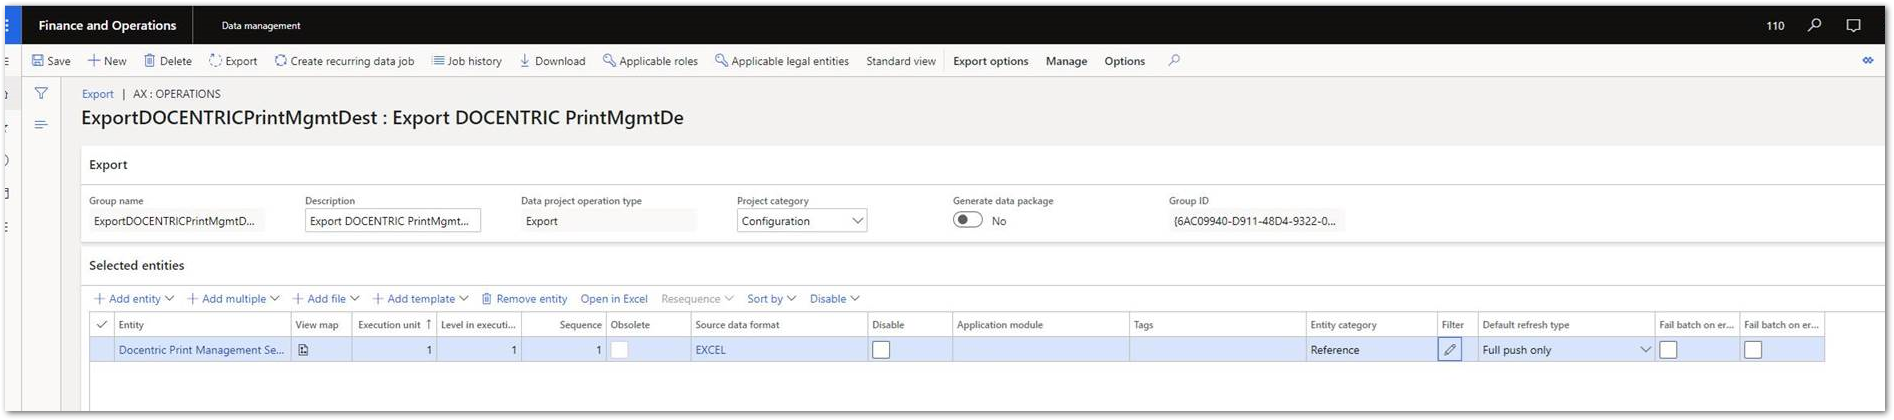Expand the Disable dropdown in grid toolbar
1894x420 pixels.
click(x=834, y=299)
